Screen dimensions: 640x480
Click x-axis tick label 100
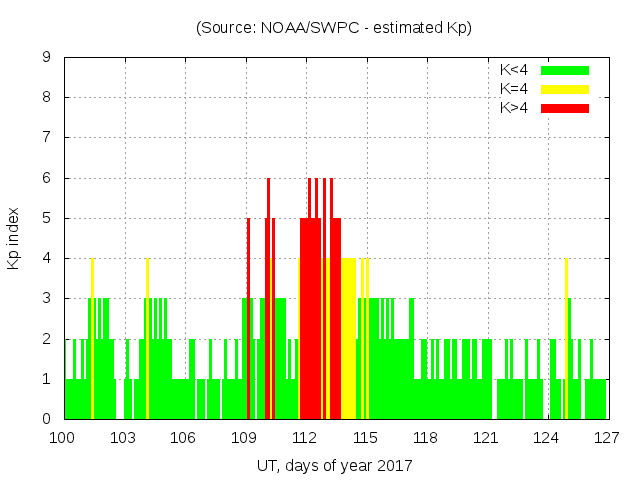click(x=64, y=437)
